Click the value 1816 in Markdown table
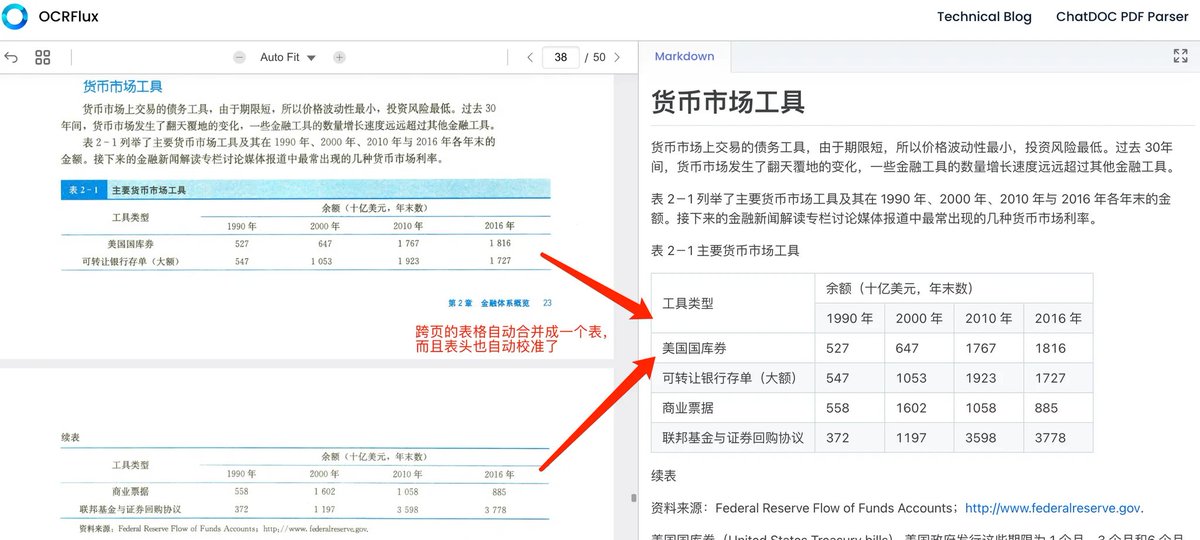Screen dimensions: 1200x540 [x=1050, y=348]
